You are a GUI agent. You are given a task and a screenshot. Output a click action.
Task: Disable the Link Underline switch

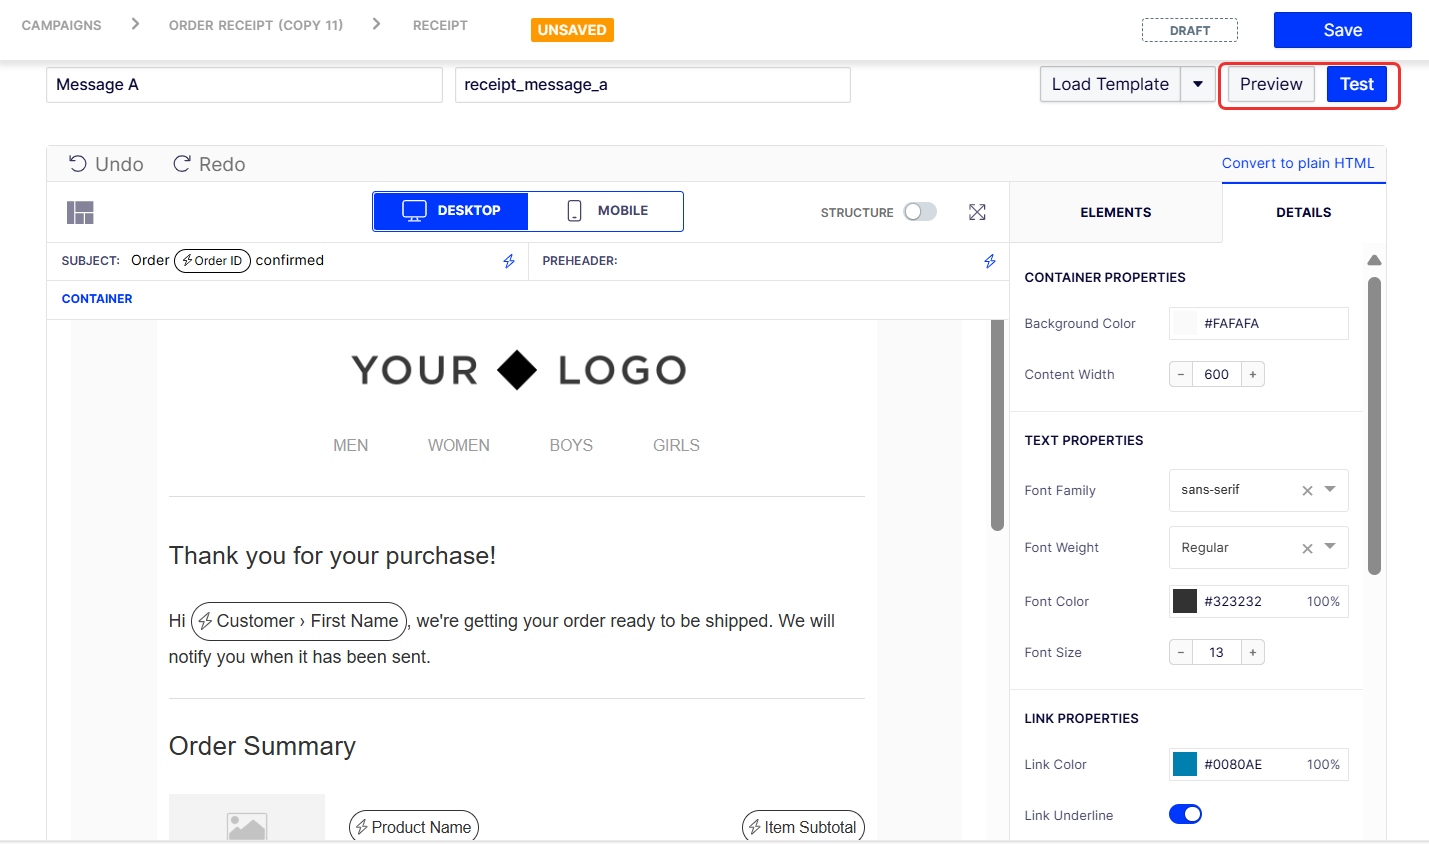[x=1185, y=814]
